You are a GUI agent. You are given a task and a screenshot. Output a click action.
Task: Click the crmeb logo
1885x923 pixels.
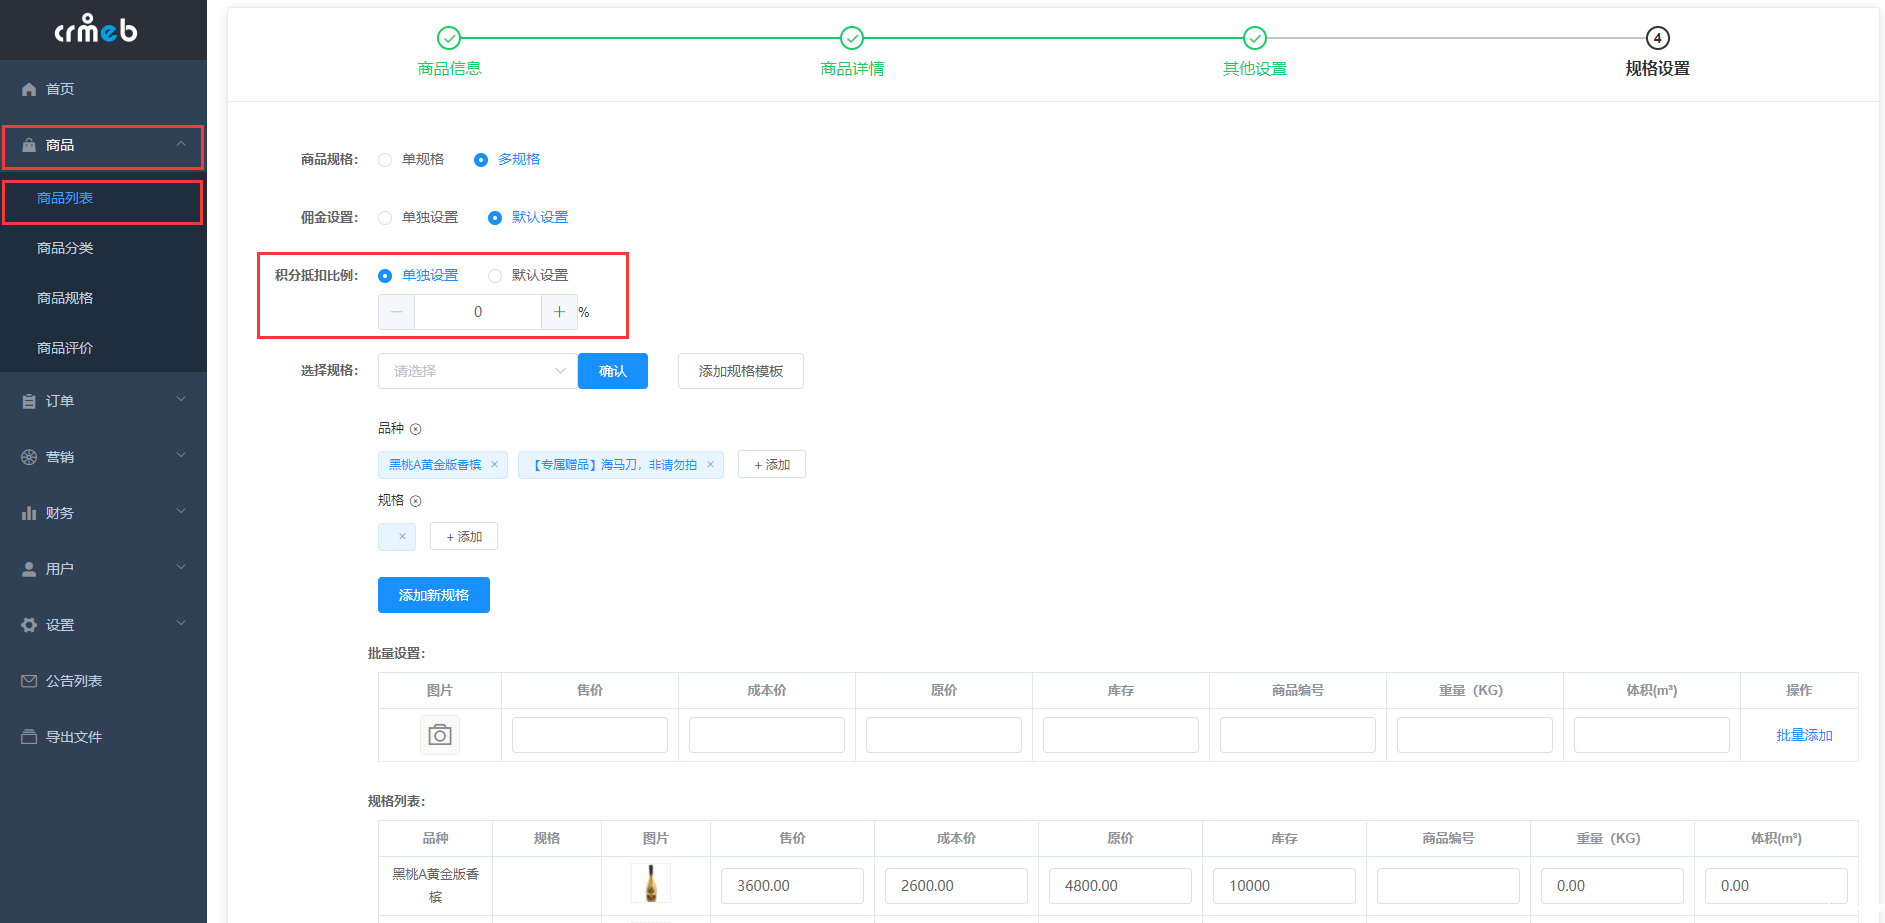tap(96, 30)
